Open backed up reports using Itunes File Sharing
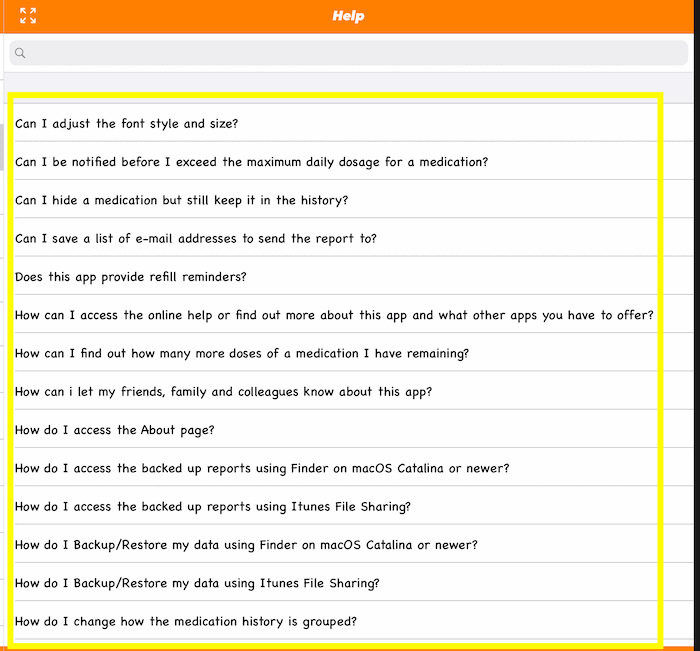Image resolution: width=700 pixels, height=651 pixels. (213, 506)
